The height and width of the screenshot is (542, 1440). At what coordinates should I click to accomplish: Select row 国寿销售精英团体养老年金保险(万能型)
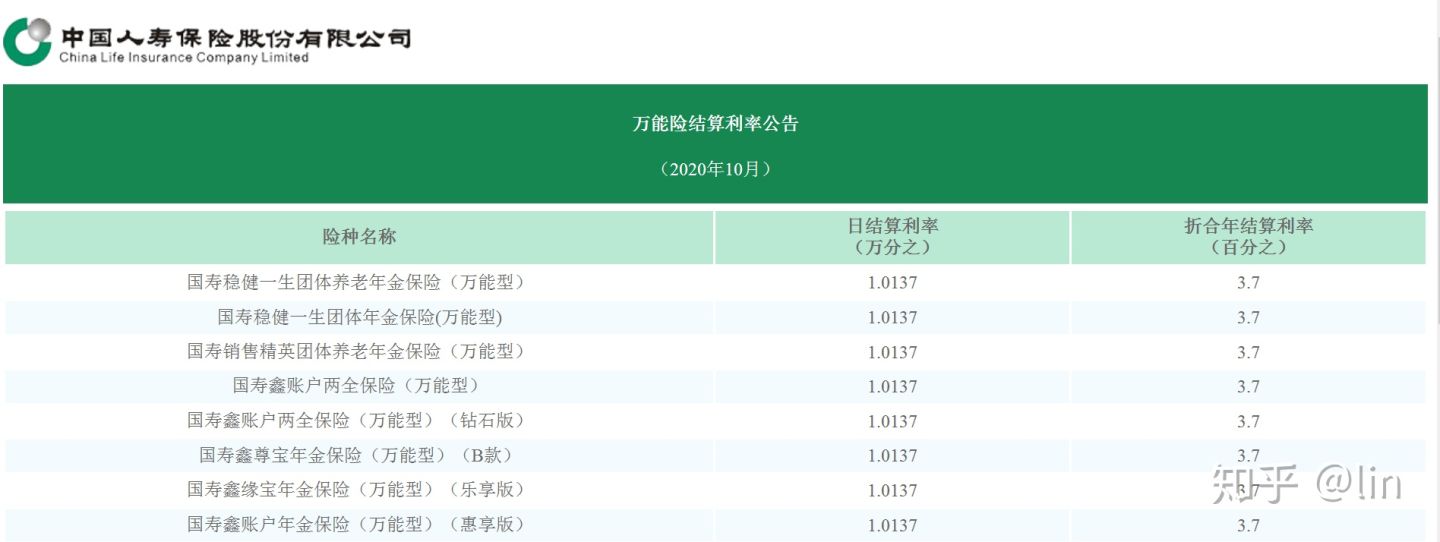715,352
